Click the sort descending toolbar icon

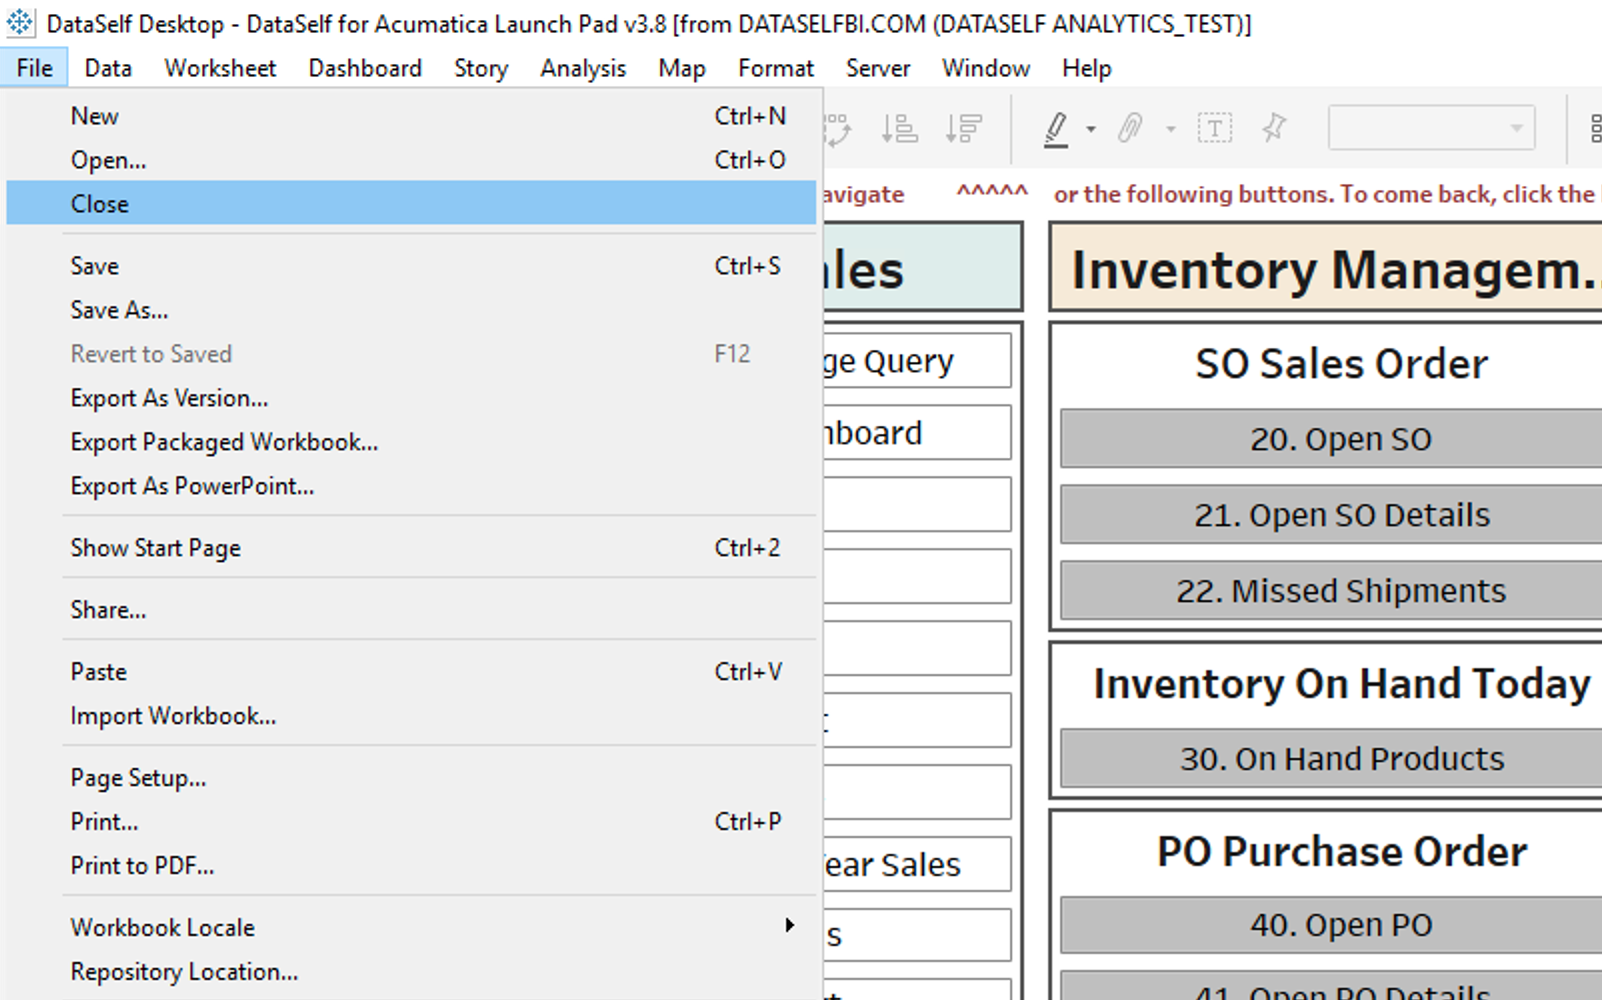pyautogui.click(x=963, y=128)
